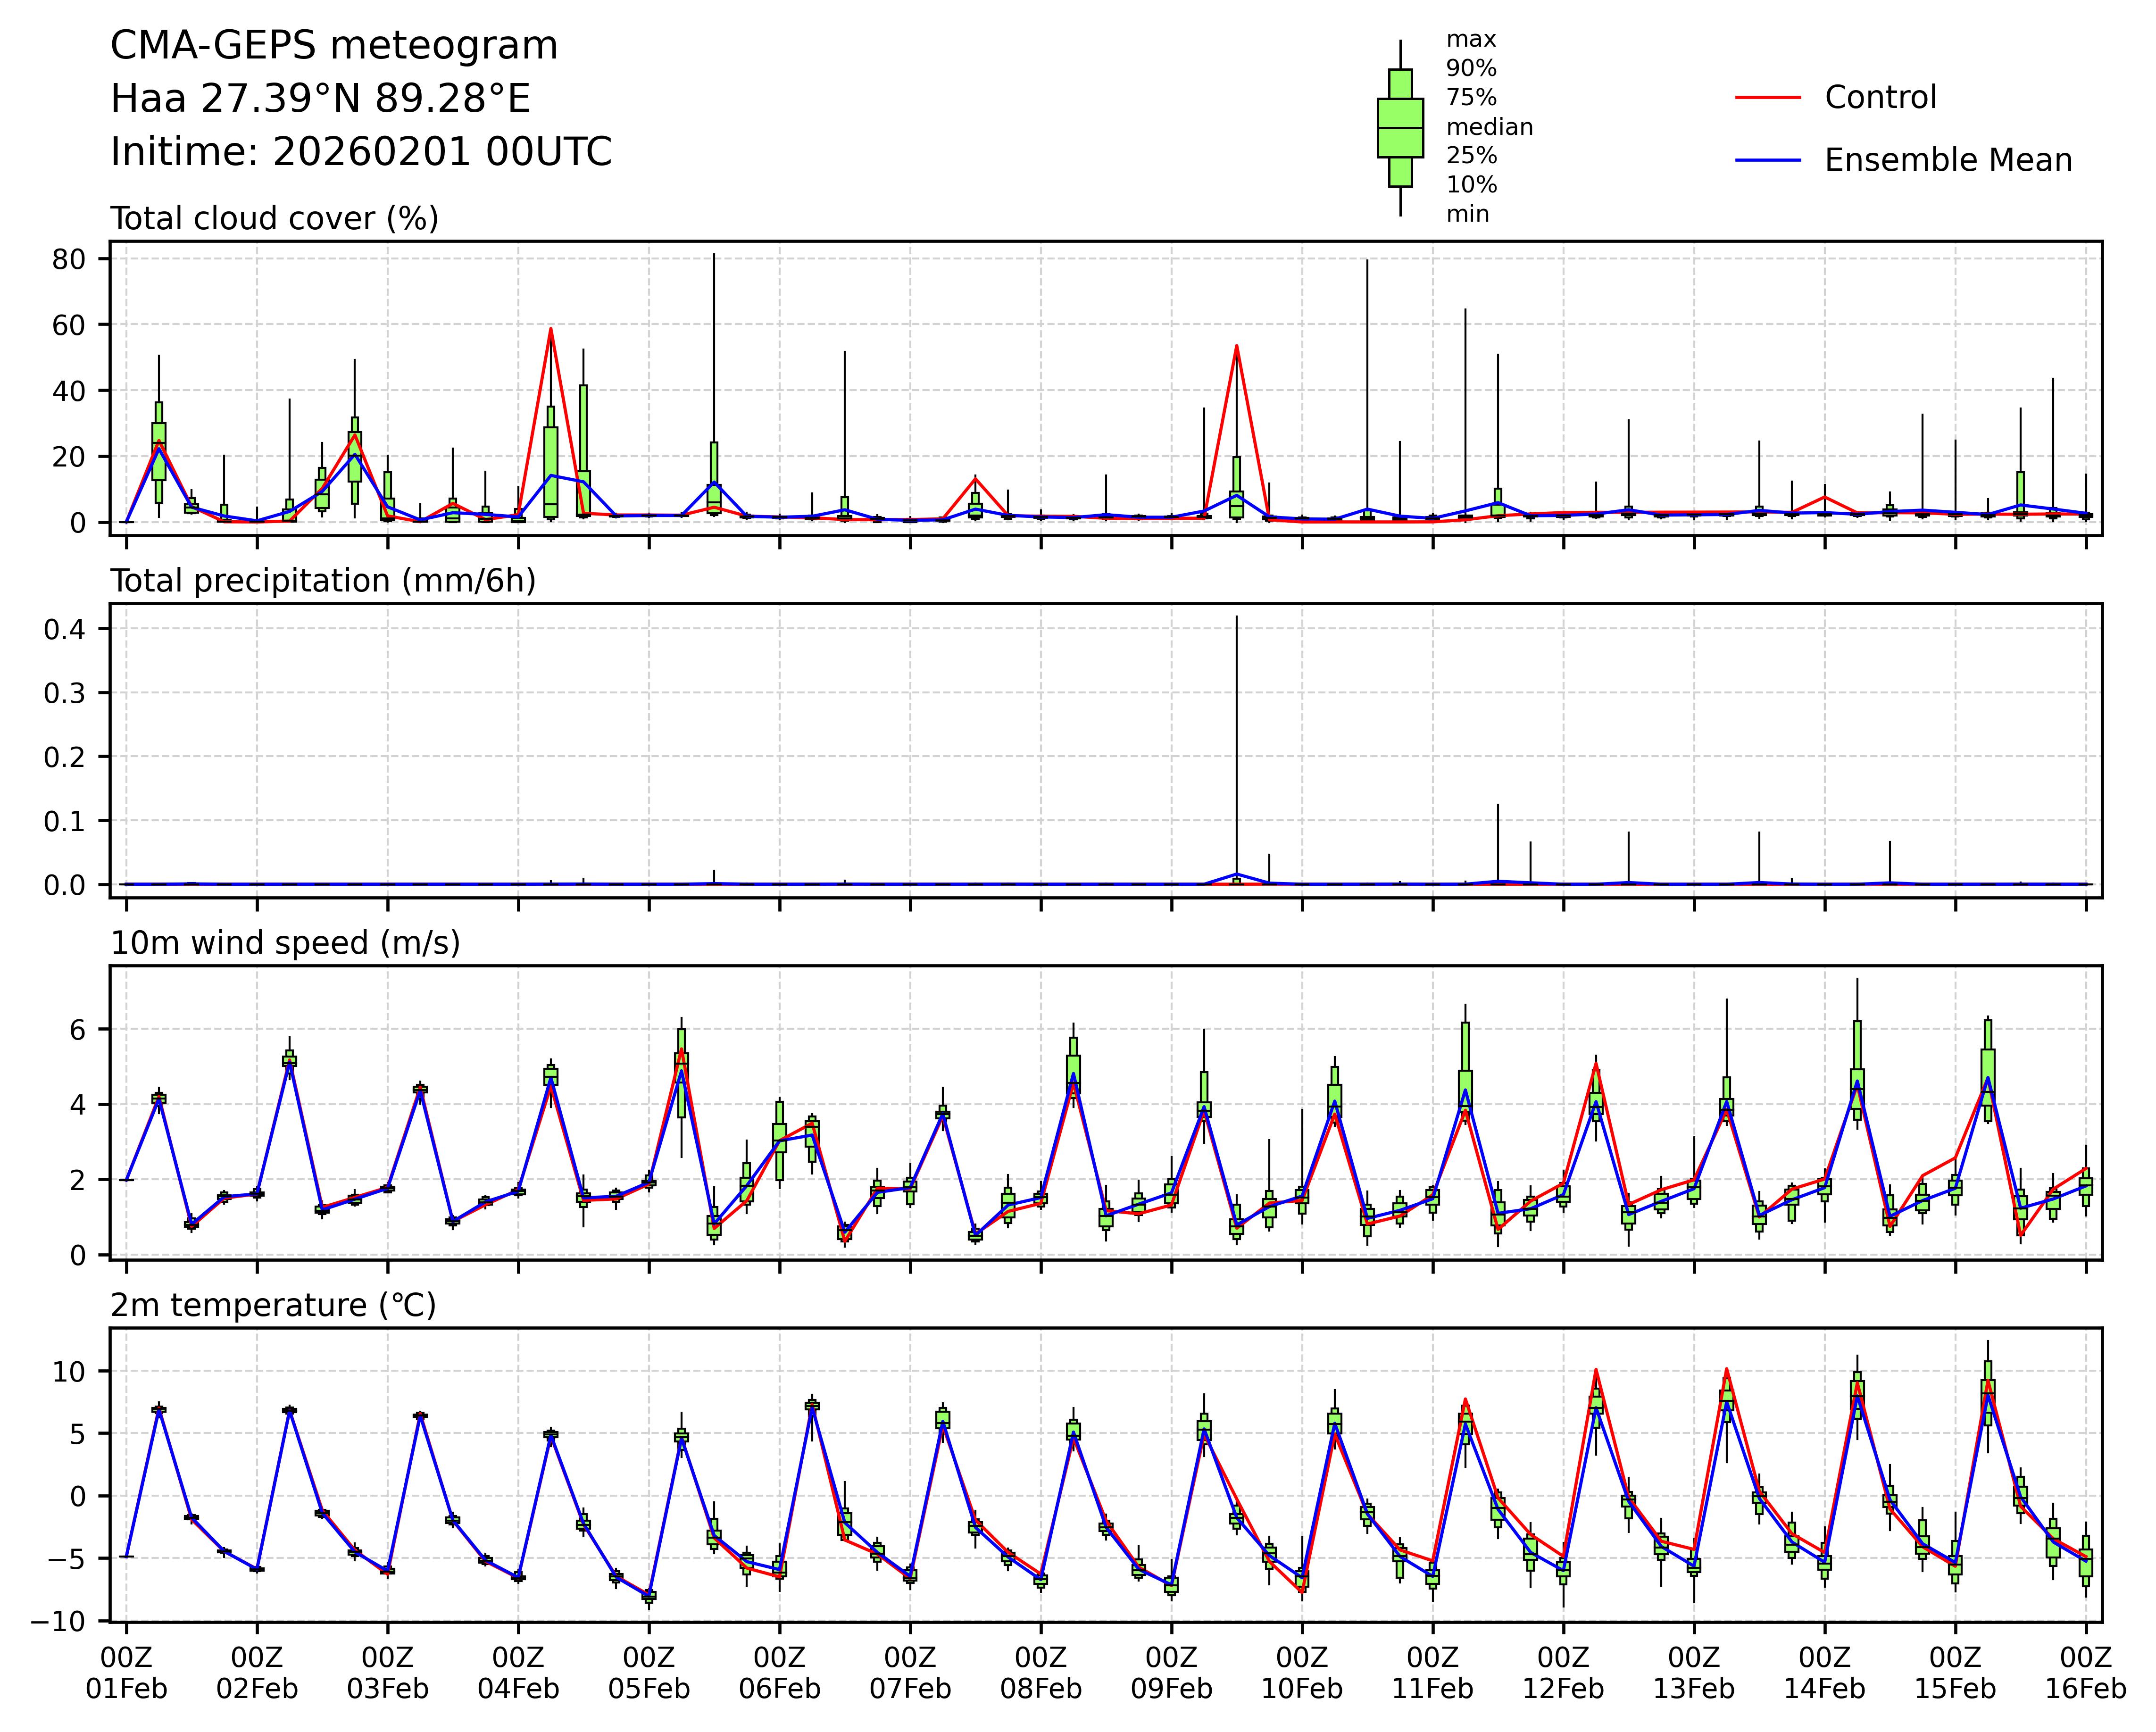Click the 'Total precipitation (mm/6h)' panel title
This screenshot has height=1732, width=2156.
[322, 581]
